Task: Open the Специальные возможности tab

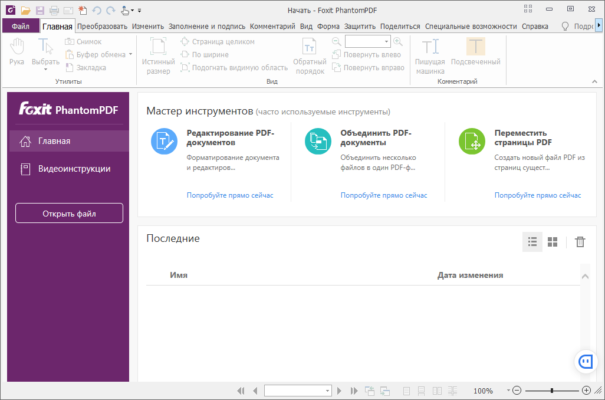Action: (471, 26)
